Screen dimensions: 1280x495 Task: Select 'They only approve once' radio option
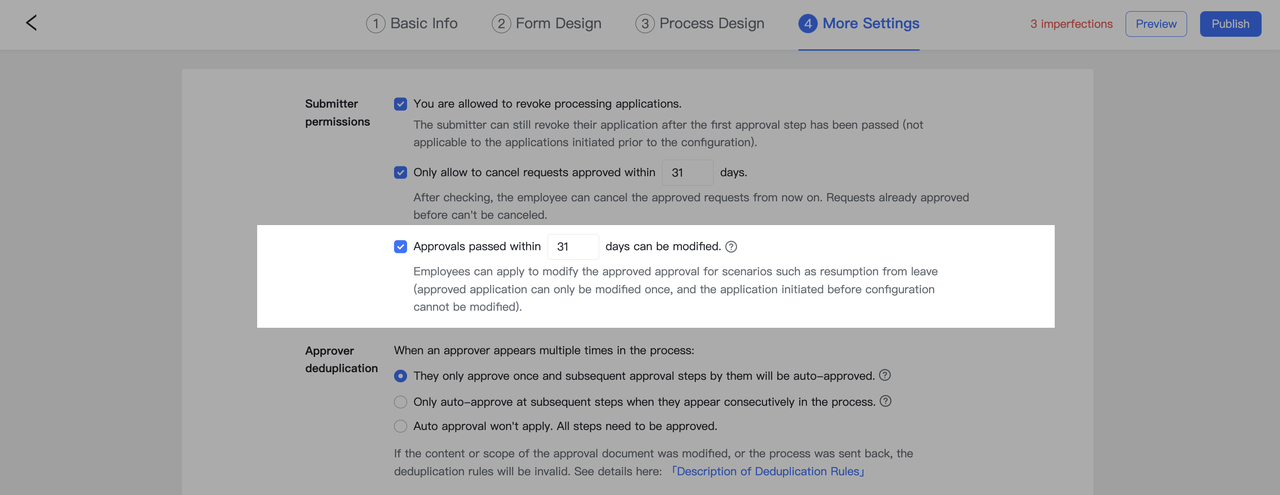400,376
